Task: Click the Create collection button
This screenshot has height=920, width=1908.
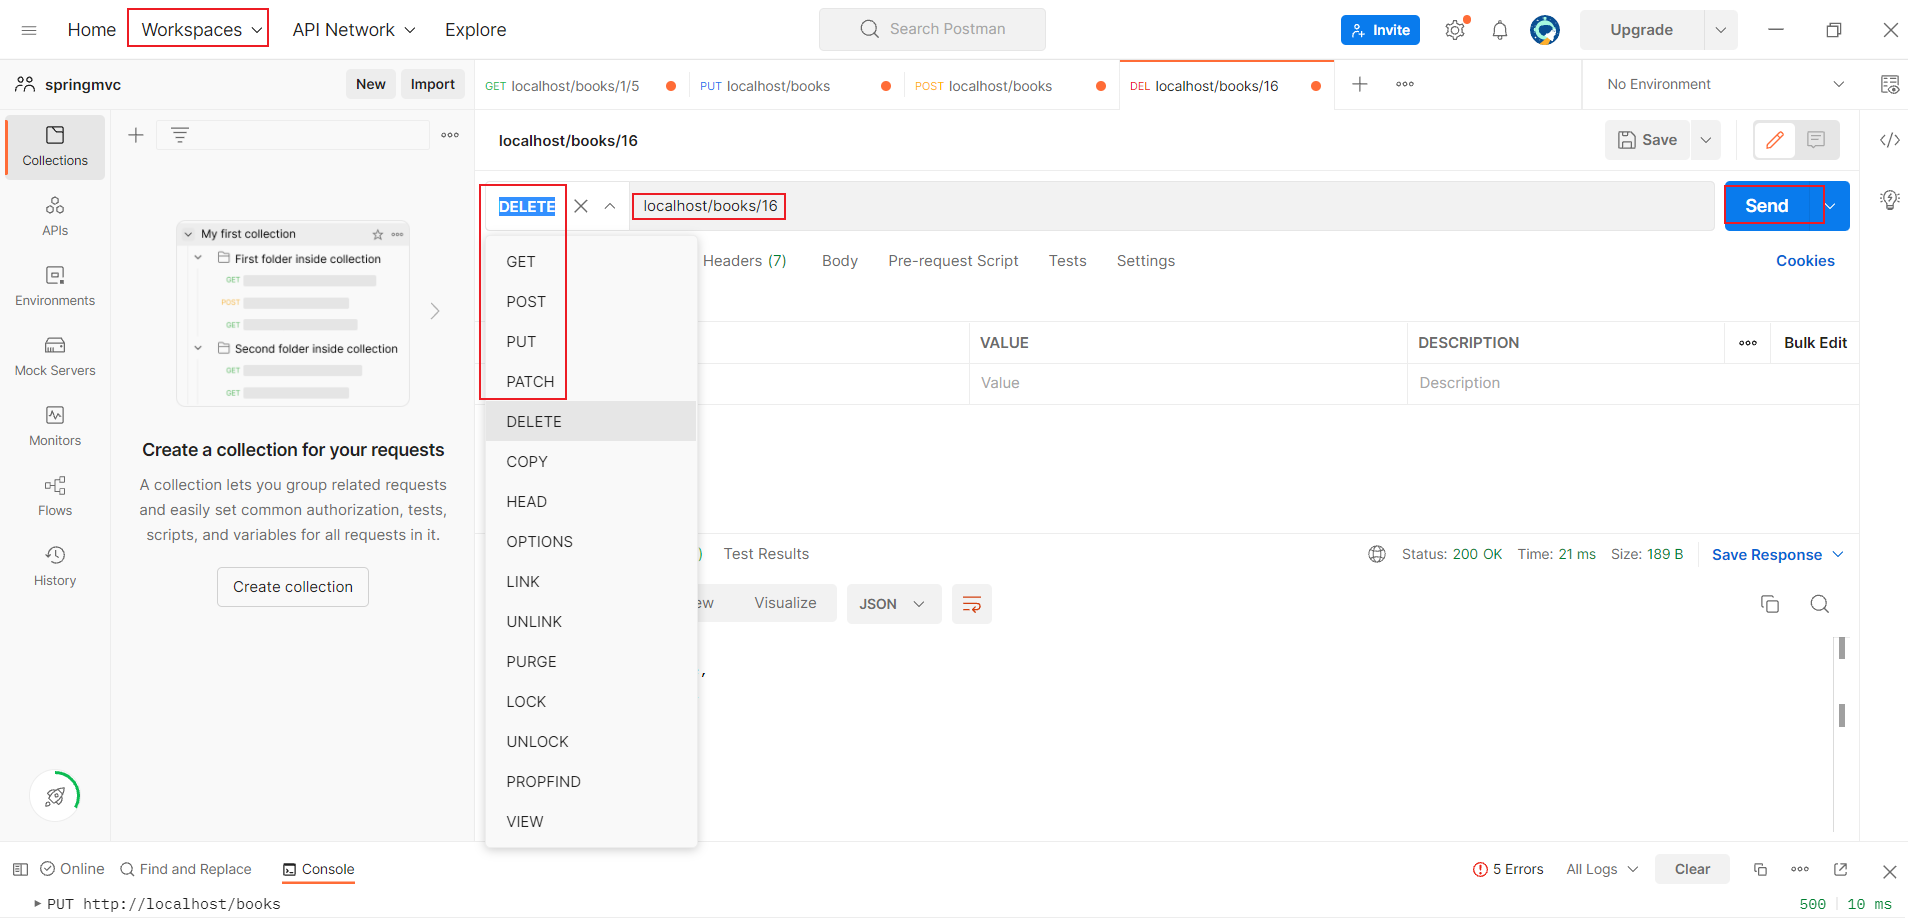Action: tap(293, 587)
